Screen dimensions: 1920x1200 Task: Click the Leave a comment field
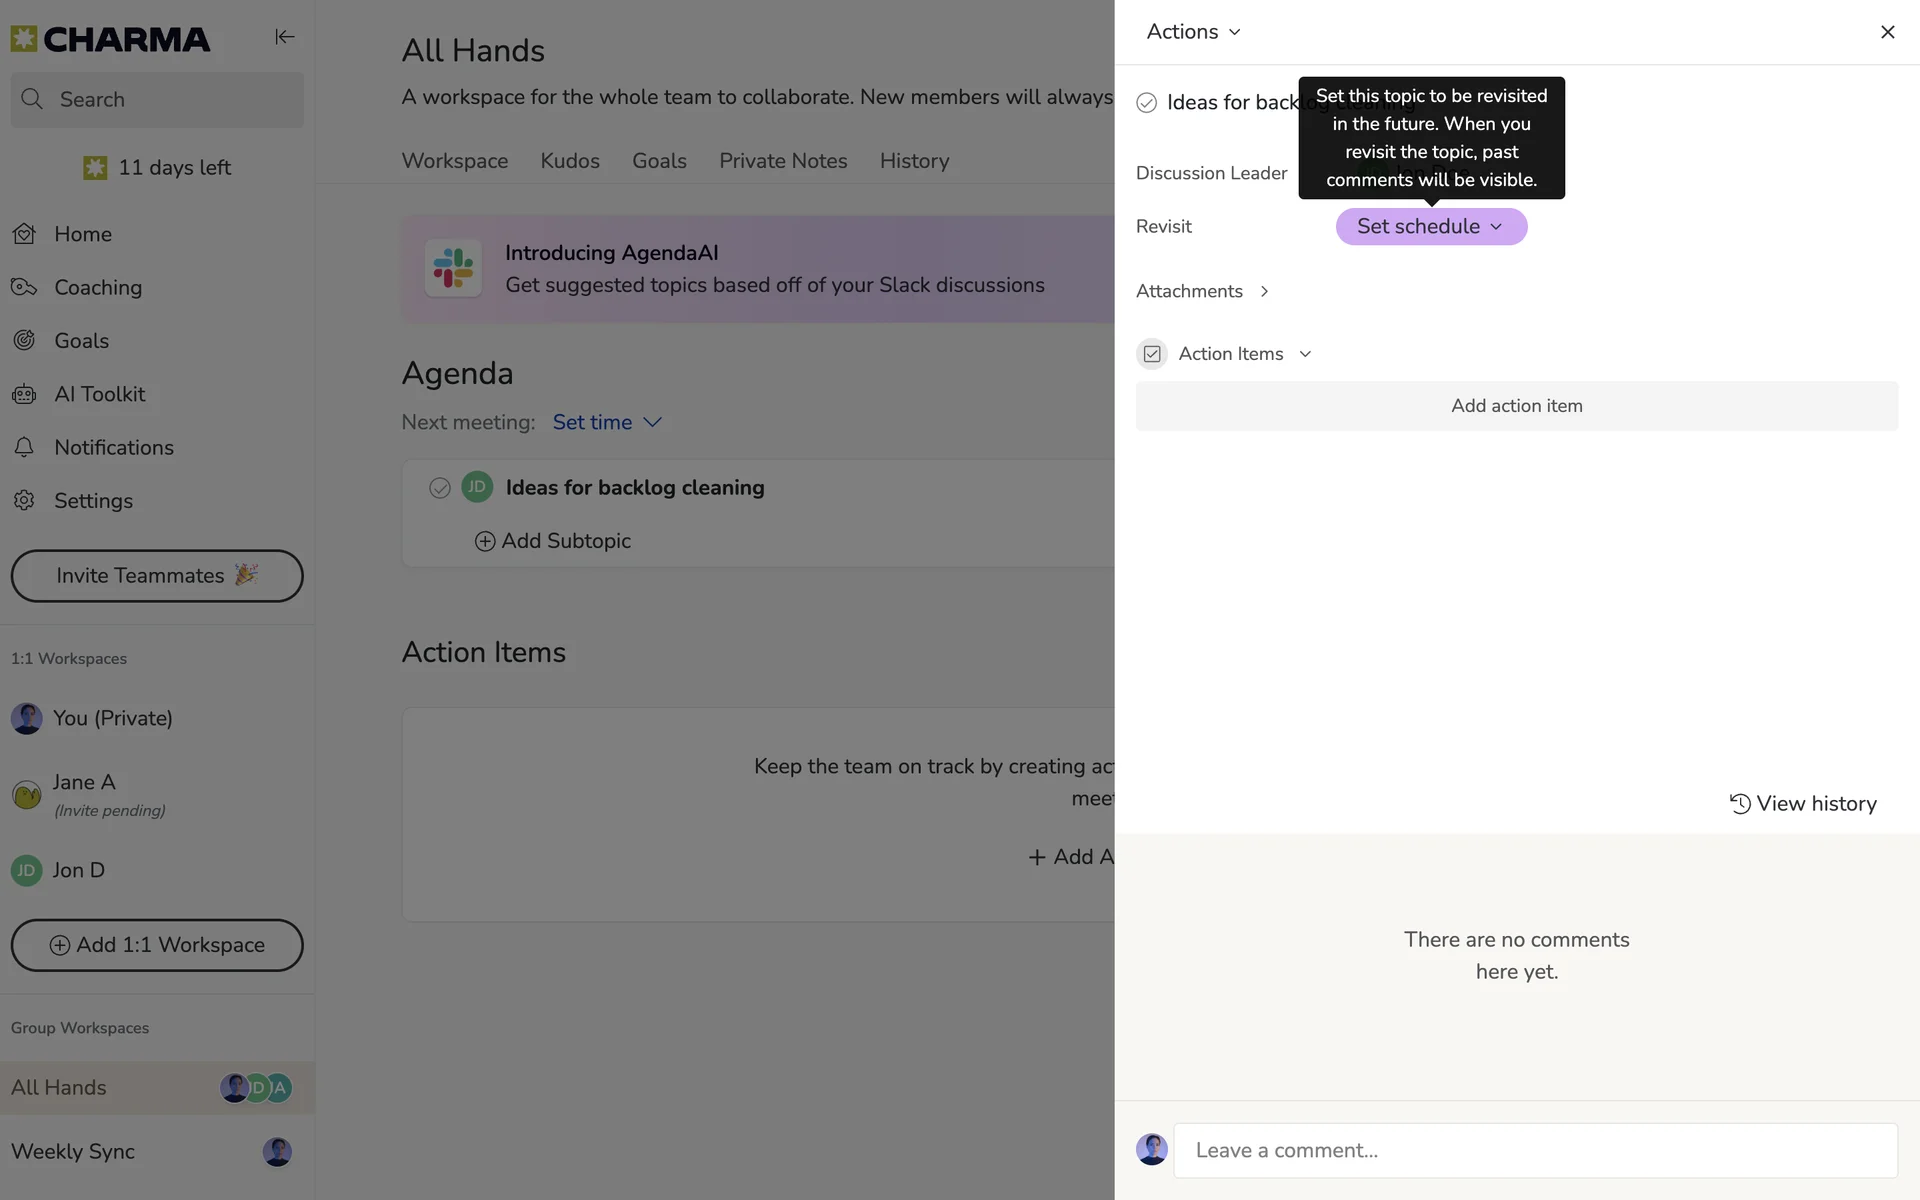[1534, 1150]
